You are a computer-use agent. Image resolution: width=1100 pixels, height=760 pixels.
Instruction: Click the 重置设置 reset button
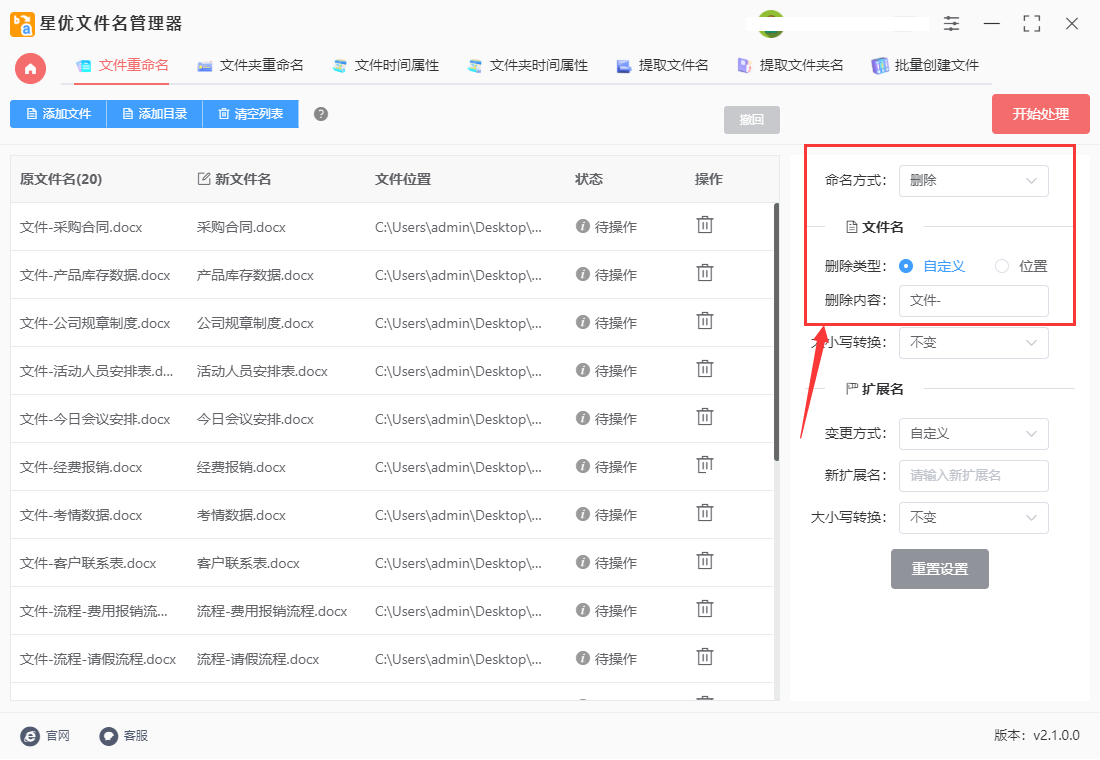[x=939, y=569]
